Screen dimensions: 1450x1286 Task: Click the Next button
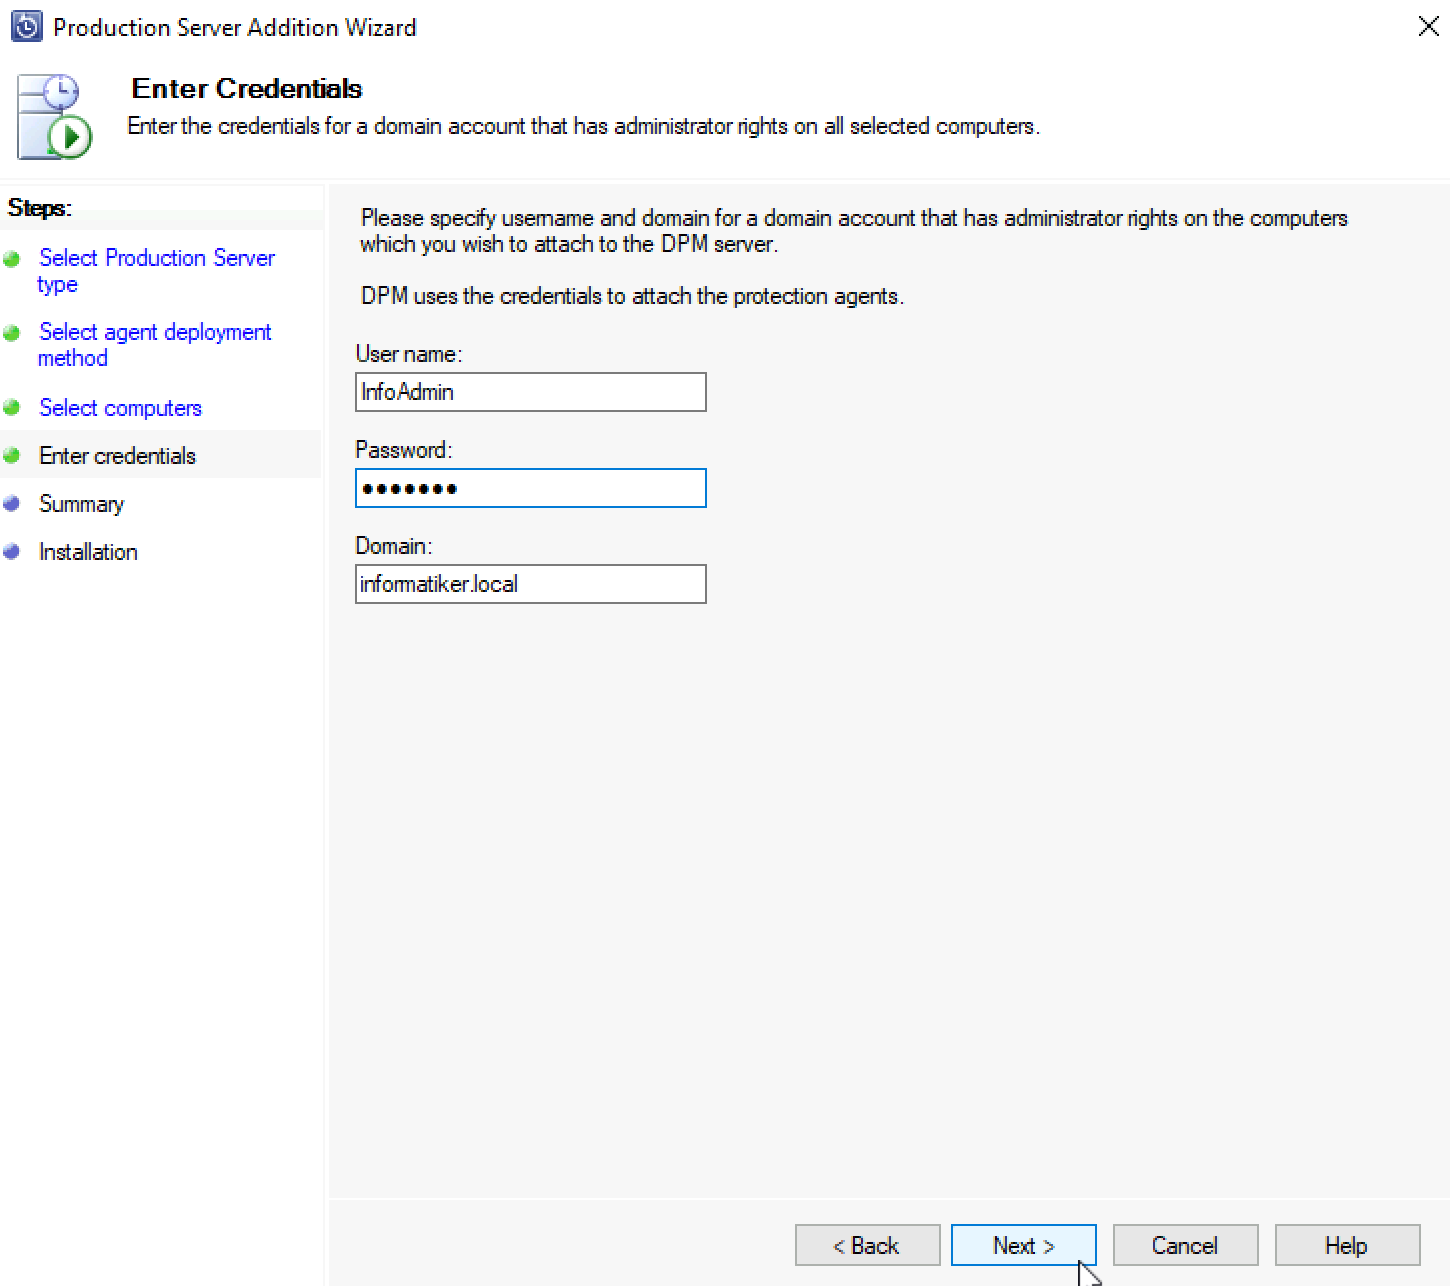[1024, 1245]
